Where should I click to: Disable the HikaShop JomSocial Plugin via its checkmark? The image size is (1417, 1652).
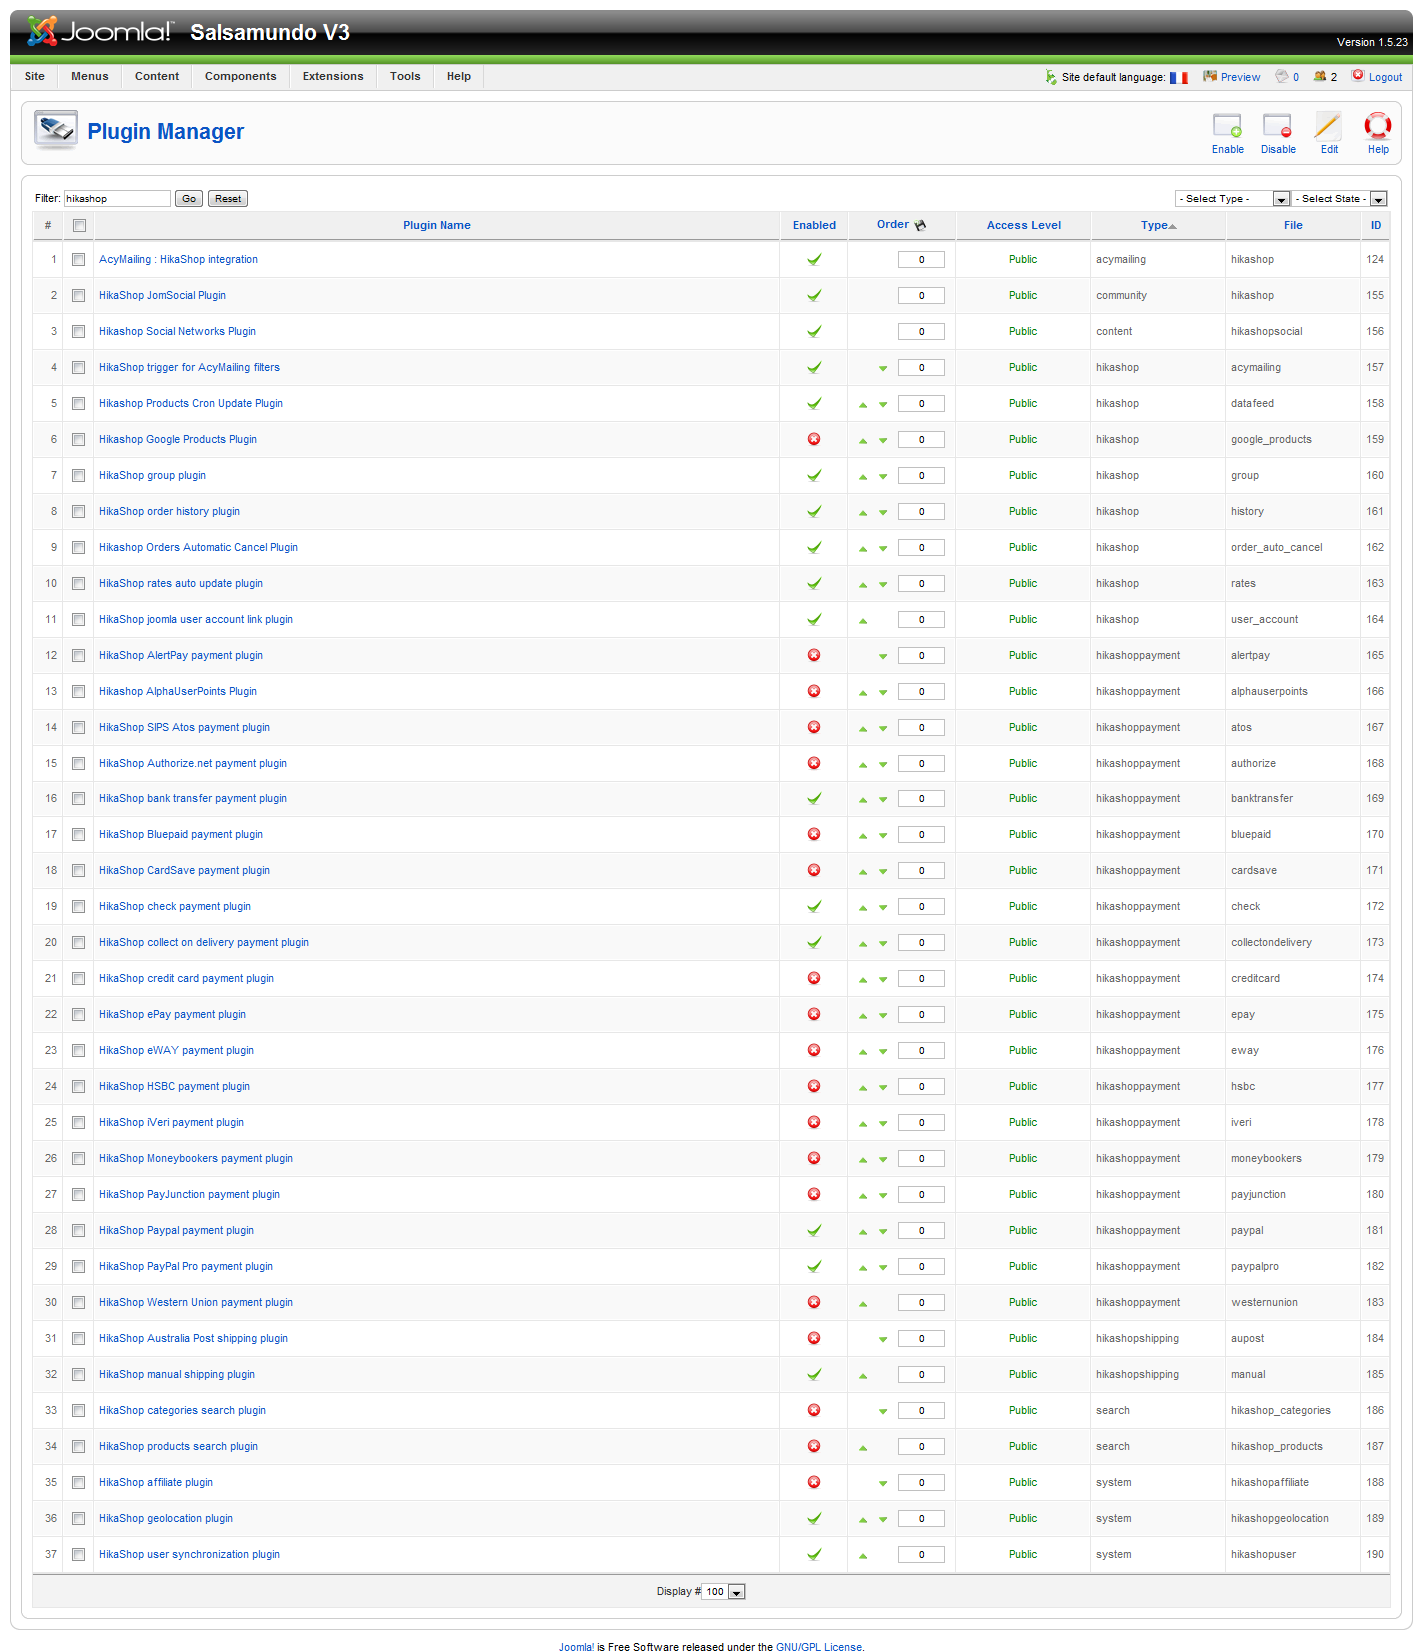point(814,295)
